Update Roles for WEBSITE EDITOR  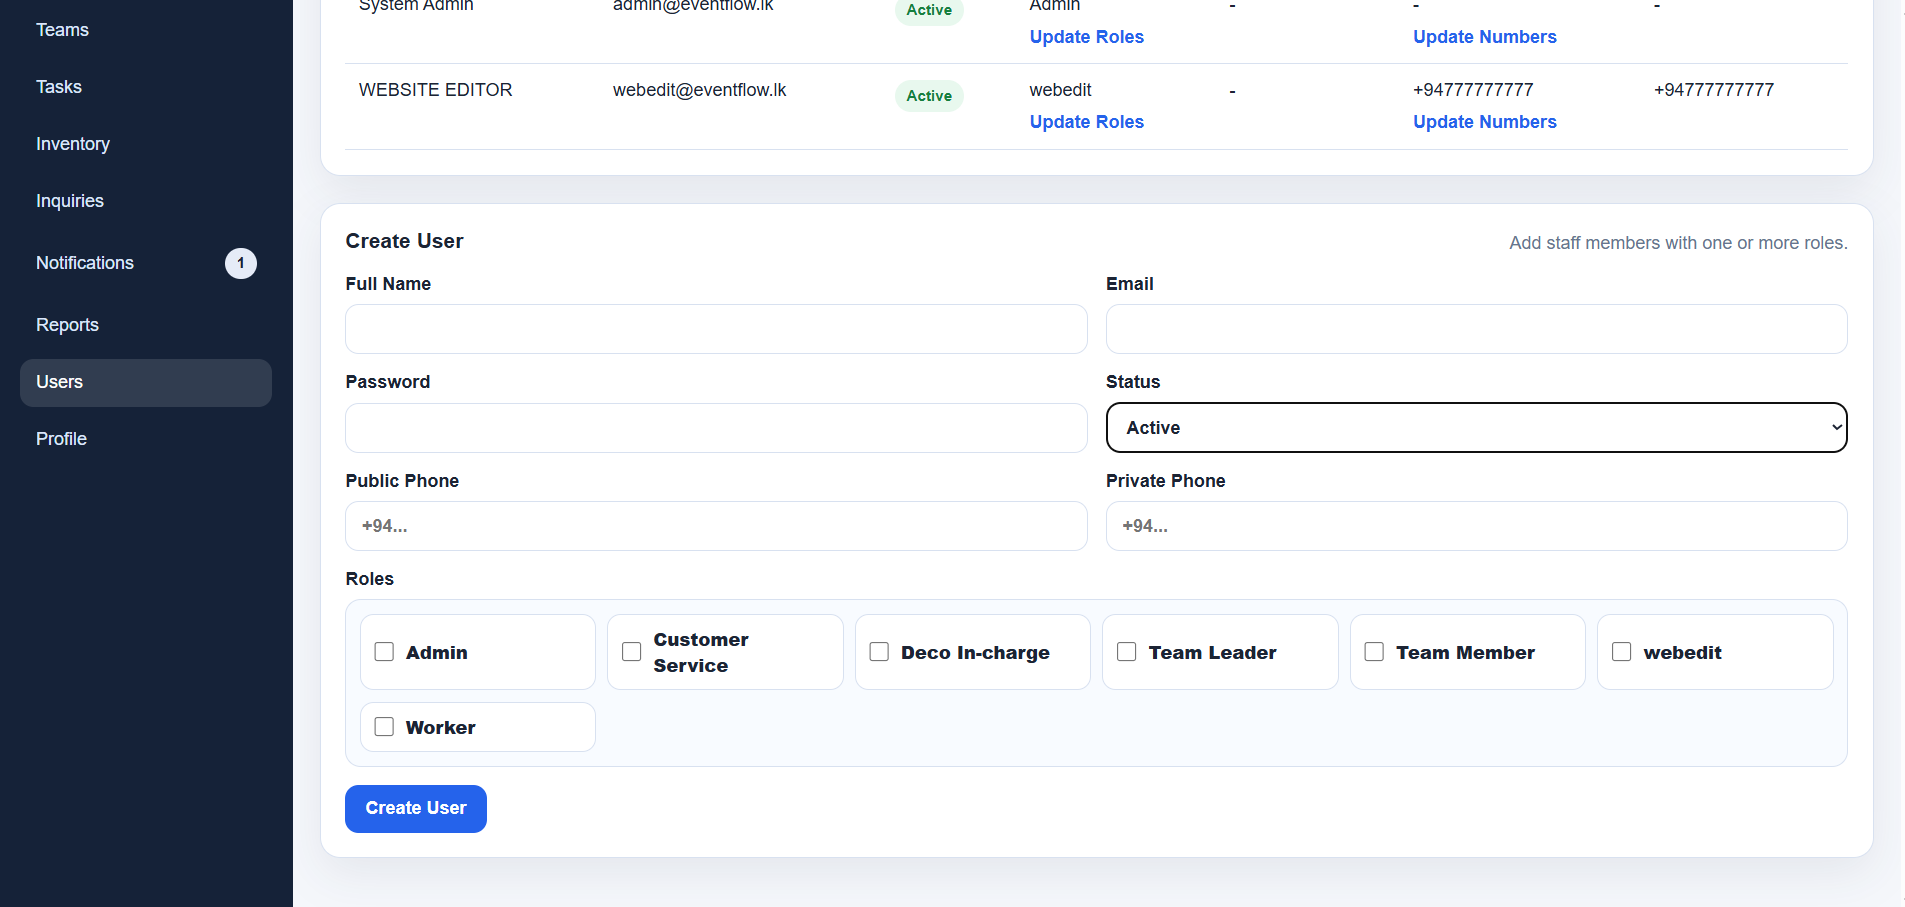(x=1086, y=122)
